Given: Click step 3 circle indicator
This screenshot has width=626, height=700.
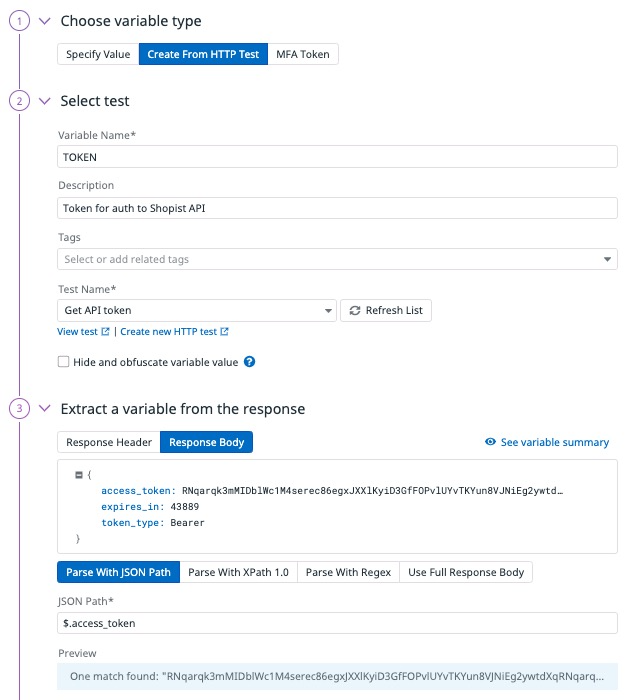Looking at the screenshot, I should click(18, 409).
